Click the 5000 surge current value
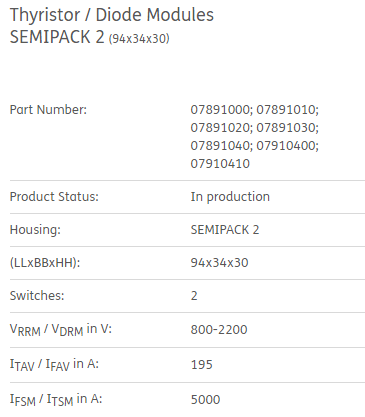The image size is (365, 417). tap(206, 400)
